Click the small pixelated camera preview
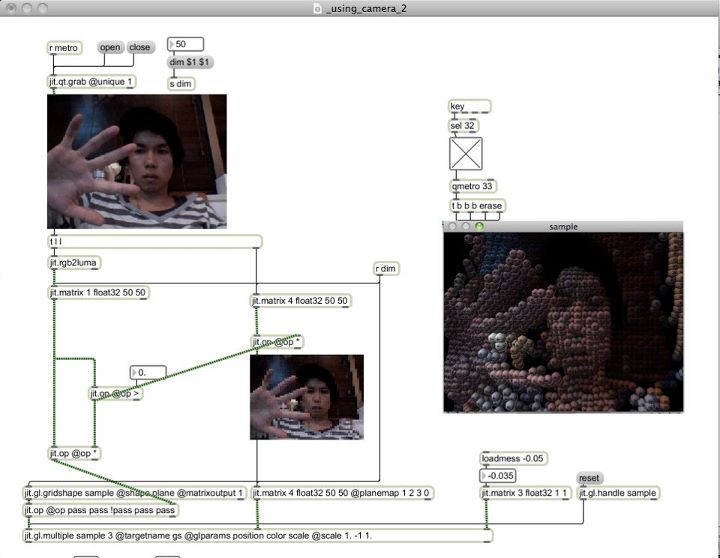This screenshot has width=720, height=558. tap(306, 397)
